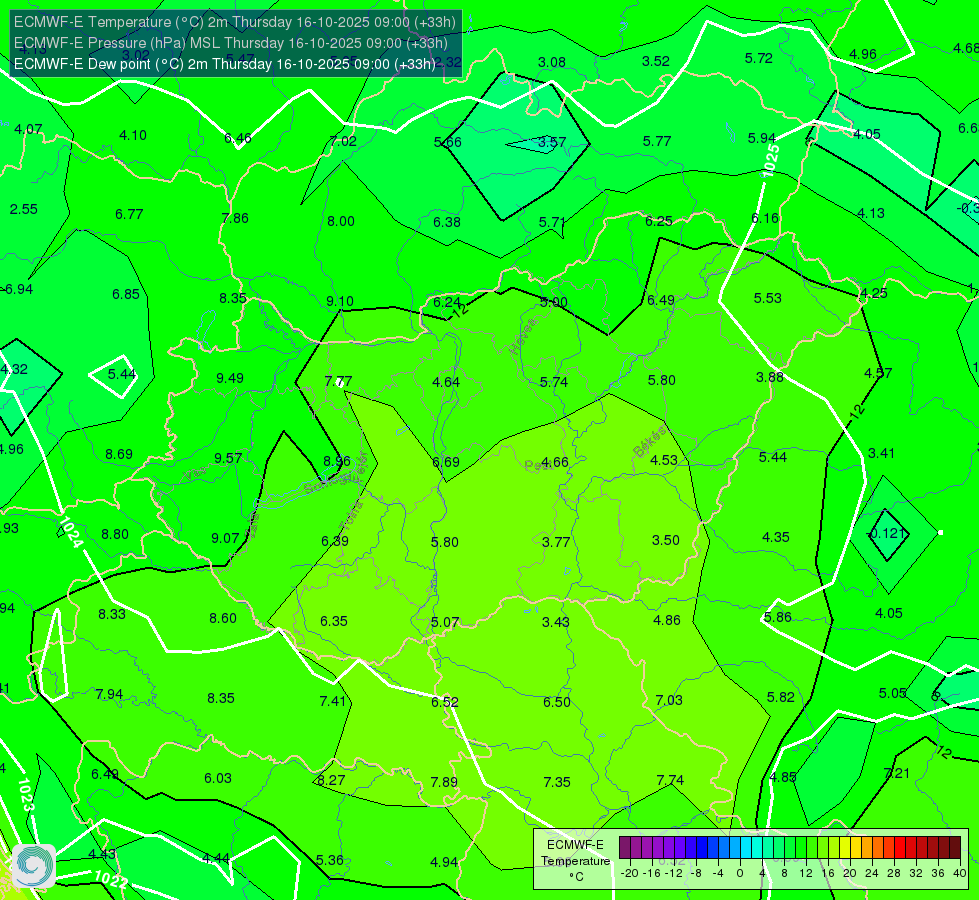Click the value 9.10
979x900 pixels.
340,302
